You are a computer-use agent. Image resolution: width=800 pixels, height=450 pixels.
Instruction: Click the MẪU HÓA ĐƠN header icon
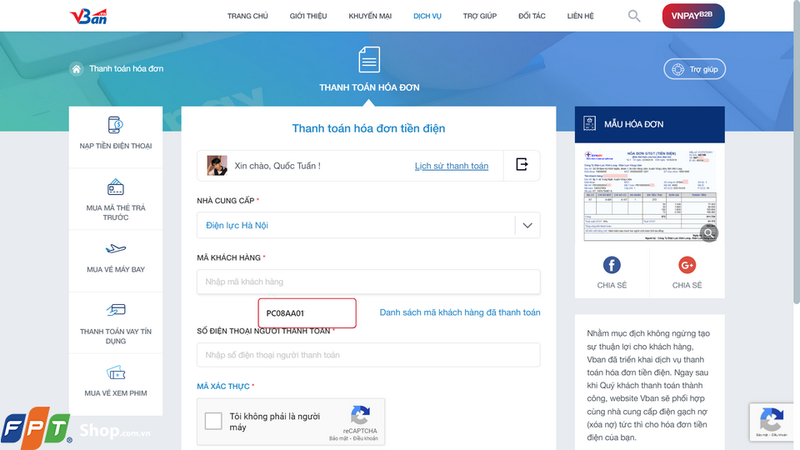[589, 124]
